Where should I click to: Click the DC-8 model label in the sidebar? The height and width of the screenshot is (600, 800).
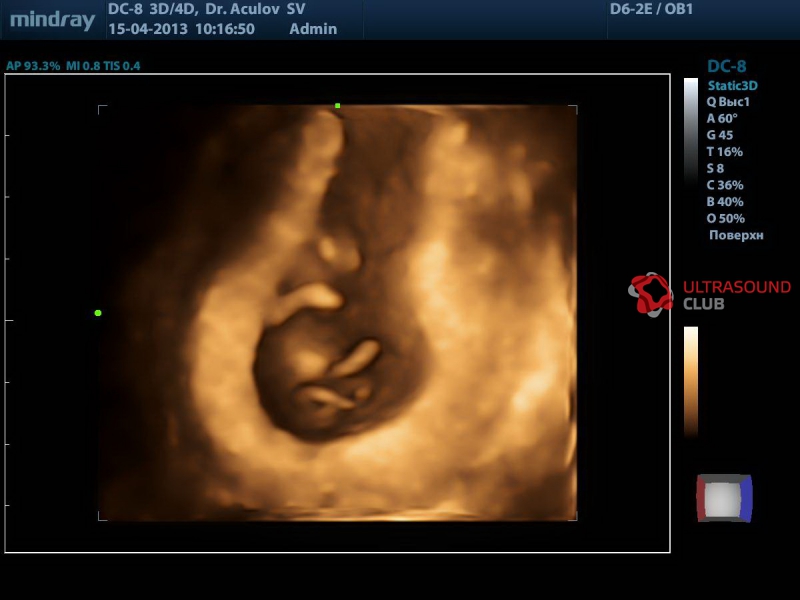[727, 66]
